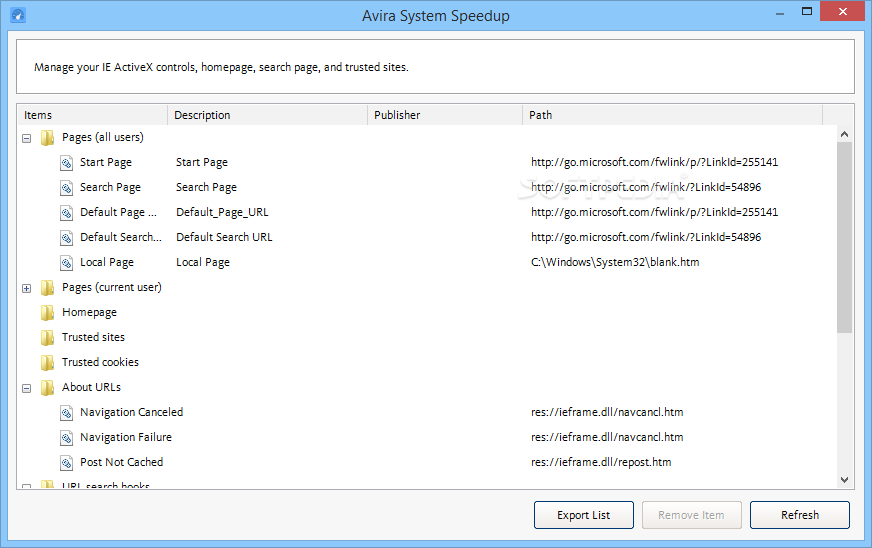Click Navigation Failure row's navcancl.htm path

point(607,437)
